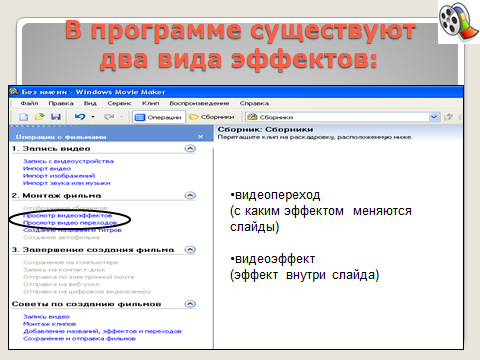480x360 pixels.
Task: Open the Справка menu
Action: 254,104
